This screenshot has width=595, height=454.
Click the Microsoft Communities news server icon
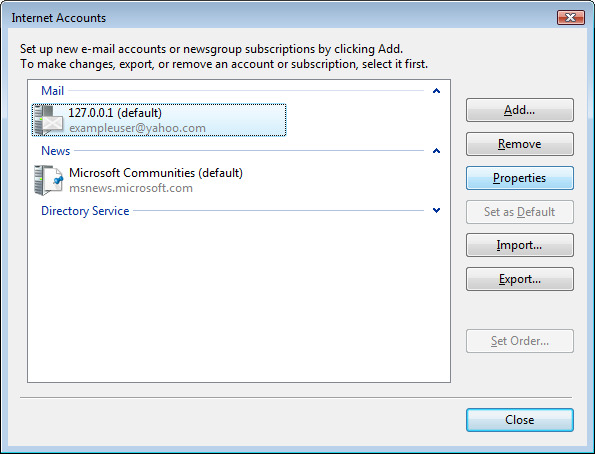[x=48, y=180]
